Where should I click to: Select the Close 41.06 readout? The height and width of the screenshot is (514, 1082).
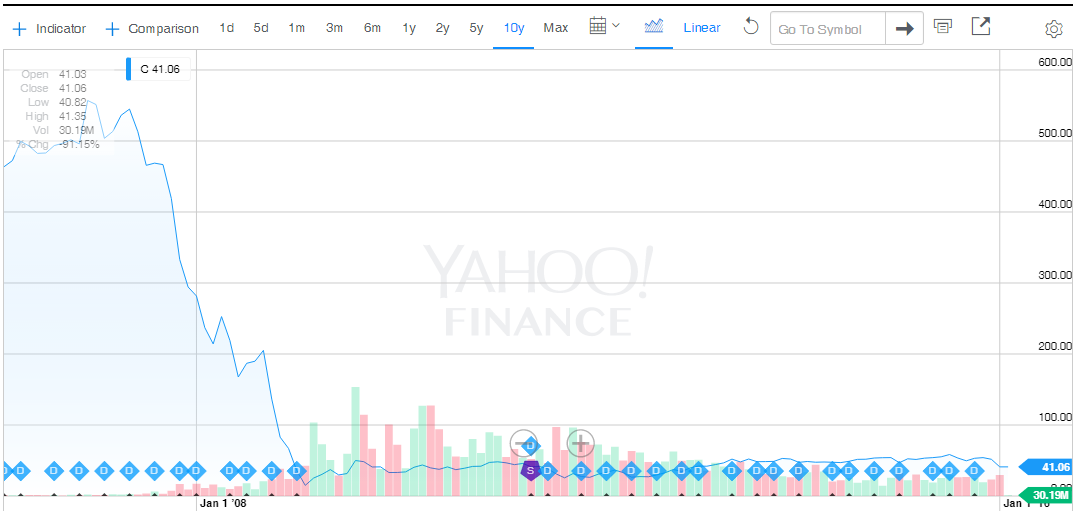coord(54,88)
